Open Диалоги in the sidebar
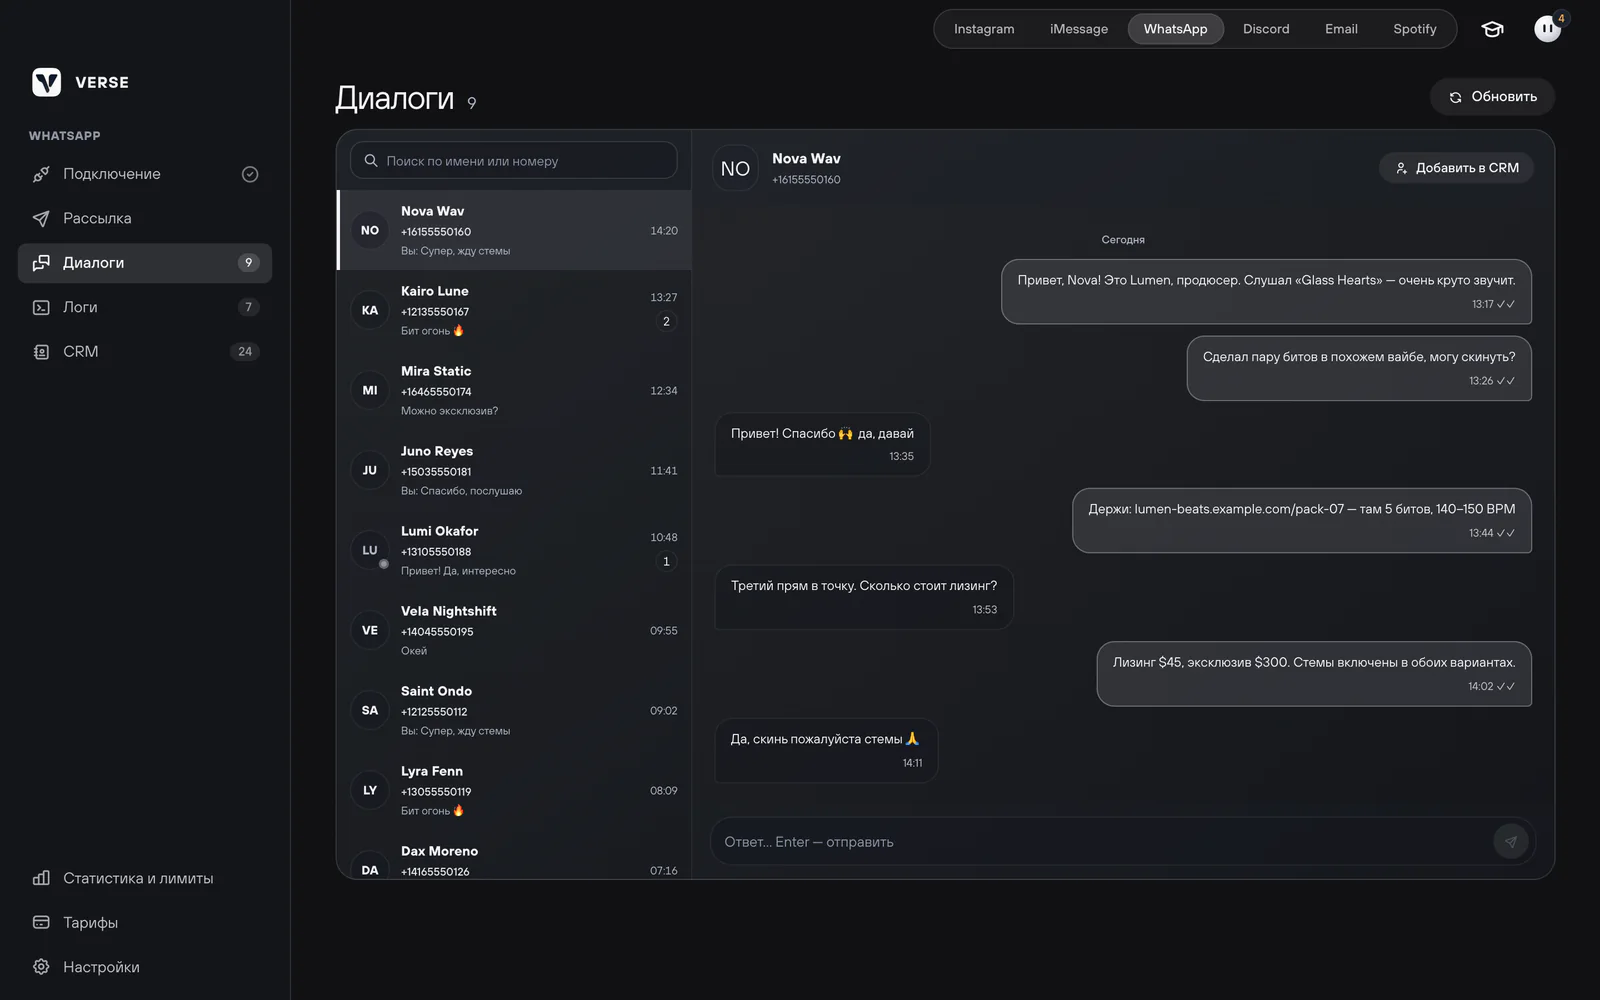This screenshot has height=1000, width=1600. (x=145, y=263)
